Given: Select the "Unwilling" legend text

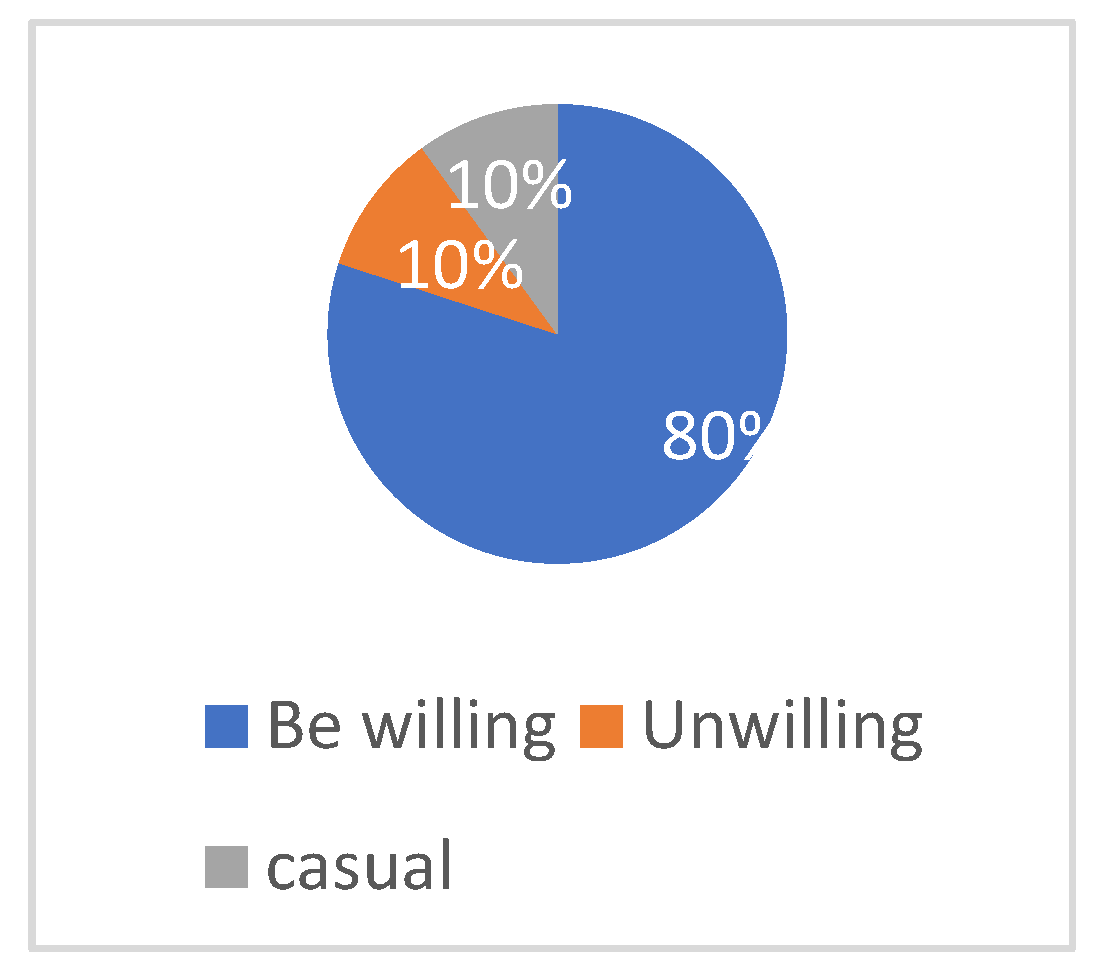Looking at the screenshot, I should click(782, 726).
